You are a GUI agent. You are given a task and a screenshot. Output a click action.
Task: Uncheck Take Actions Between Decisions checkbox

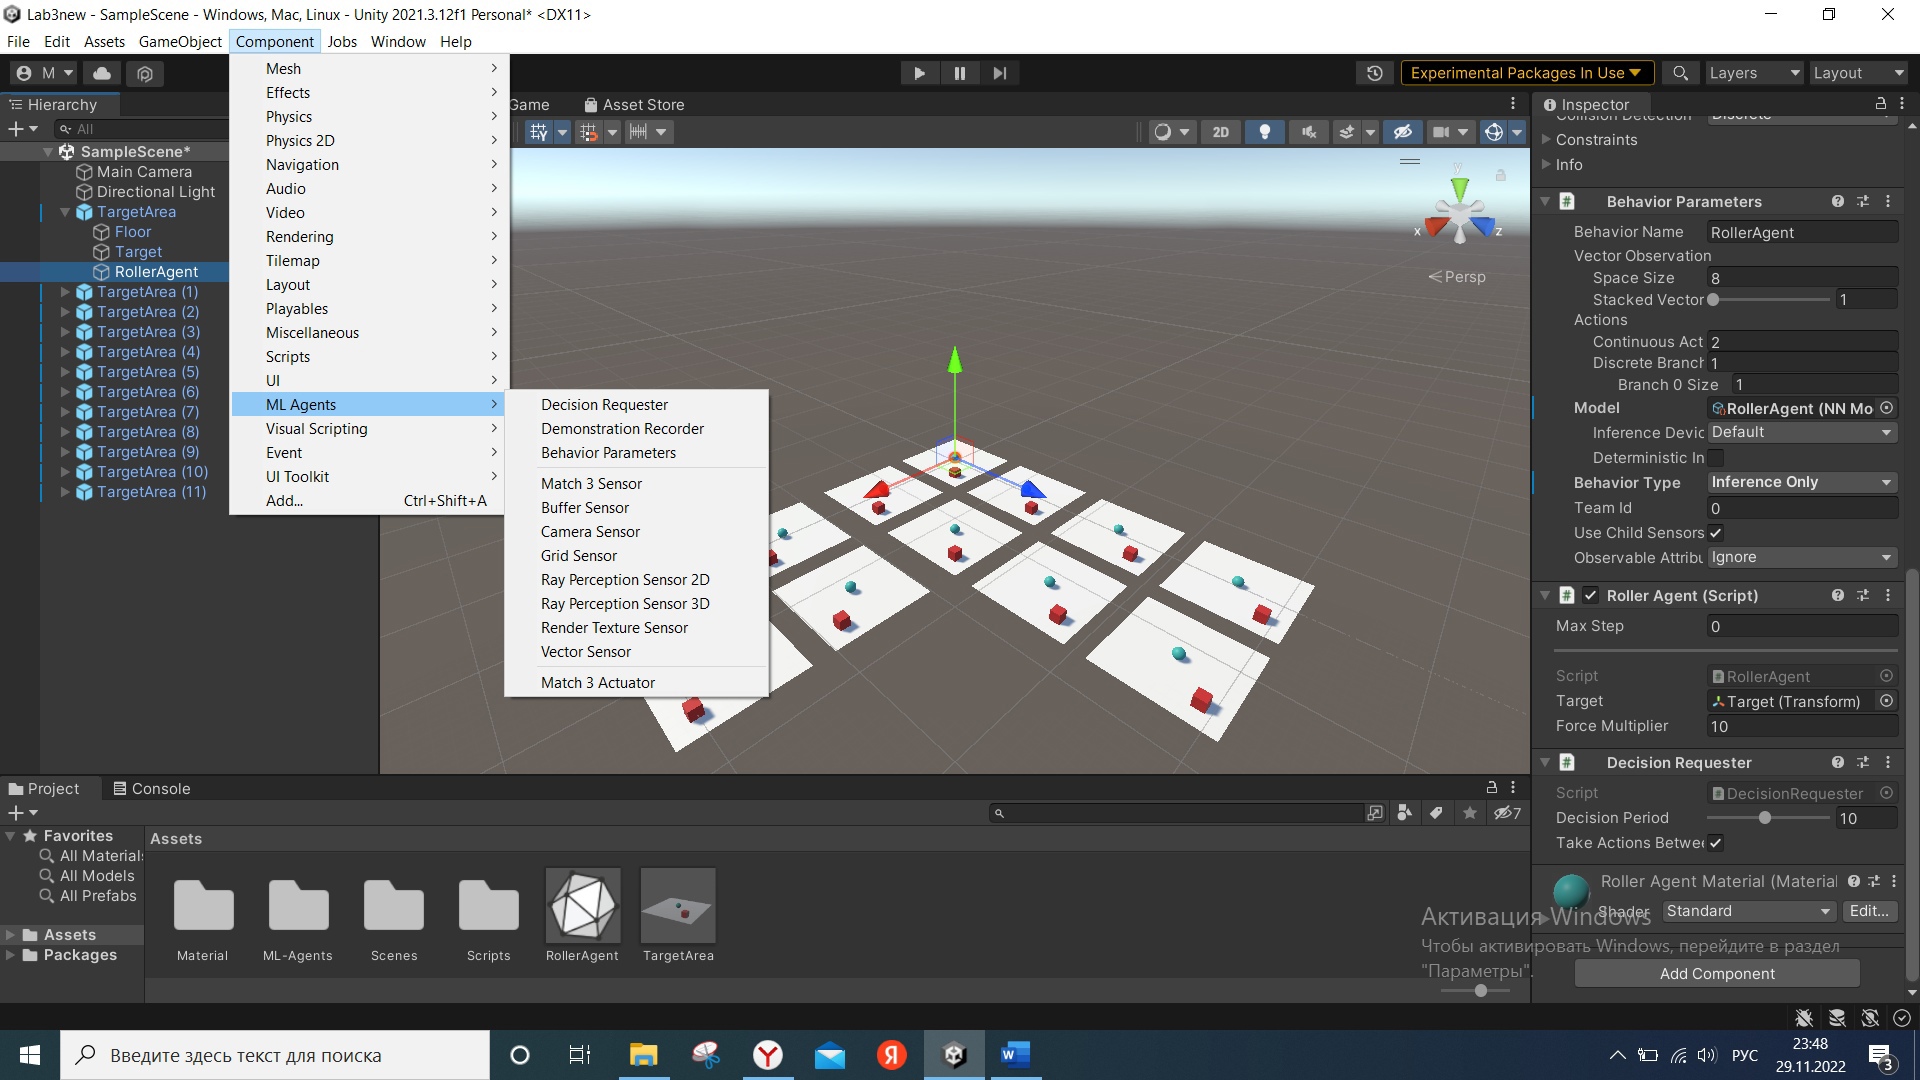click(x=1716, y=843)
